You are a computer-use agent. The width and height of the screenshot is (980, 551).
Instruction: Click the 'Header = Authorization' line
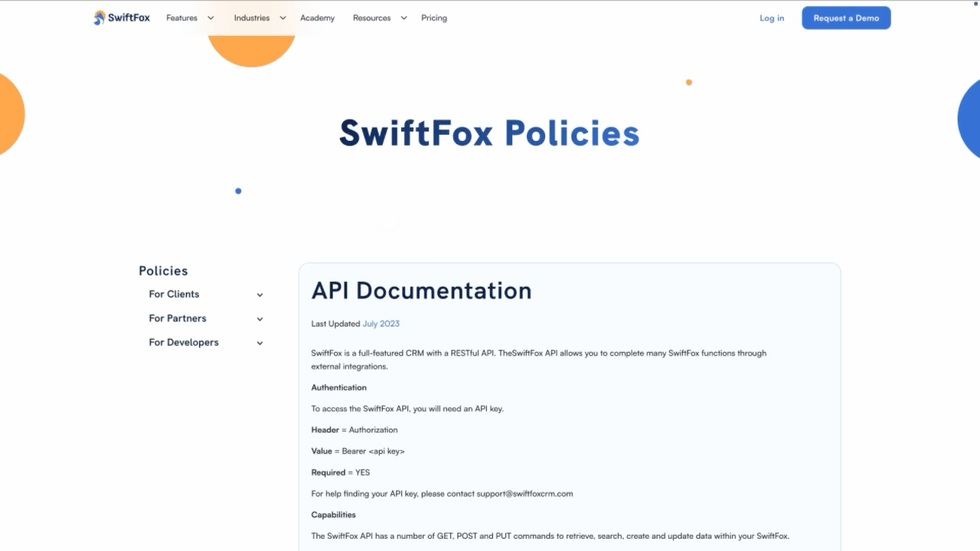pyautogui.click(x=354, y=430)
